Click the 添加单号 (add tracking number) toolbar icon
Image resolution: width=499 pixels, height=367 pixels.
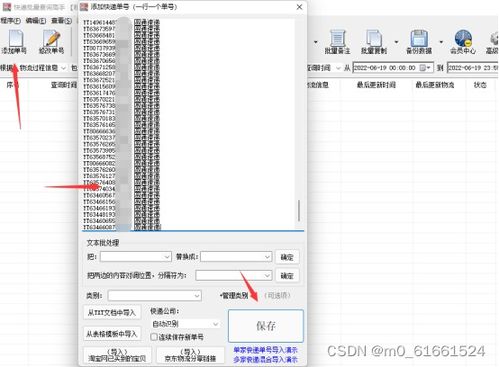tap(15, 41)
